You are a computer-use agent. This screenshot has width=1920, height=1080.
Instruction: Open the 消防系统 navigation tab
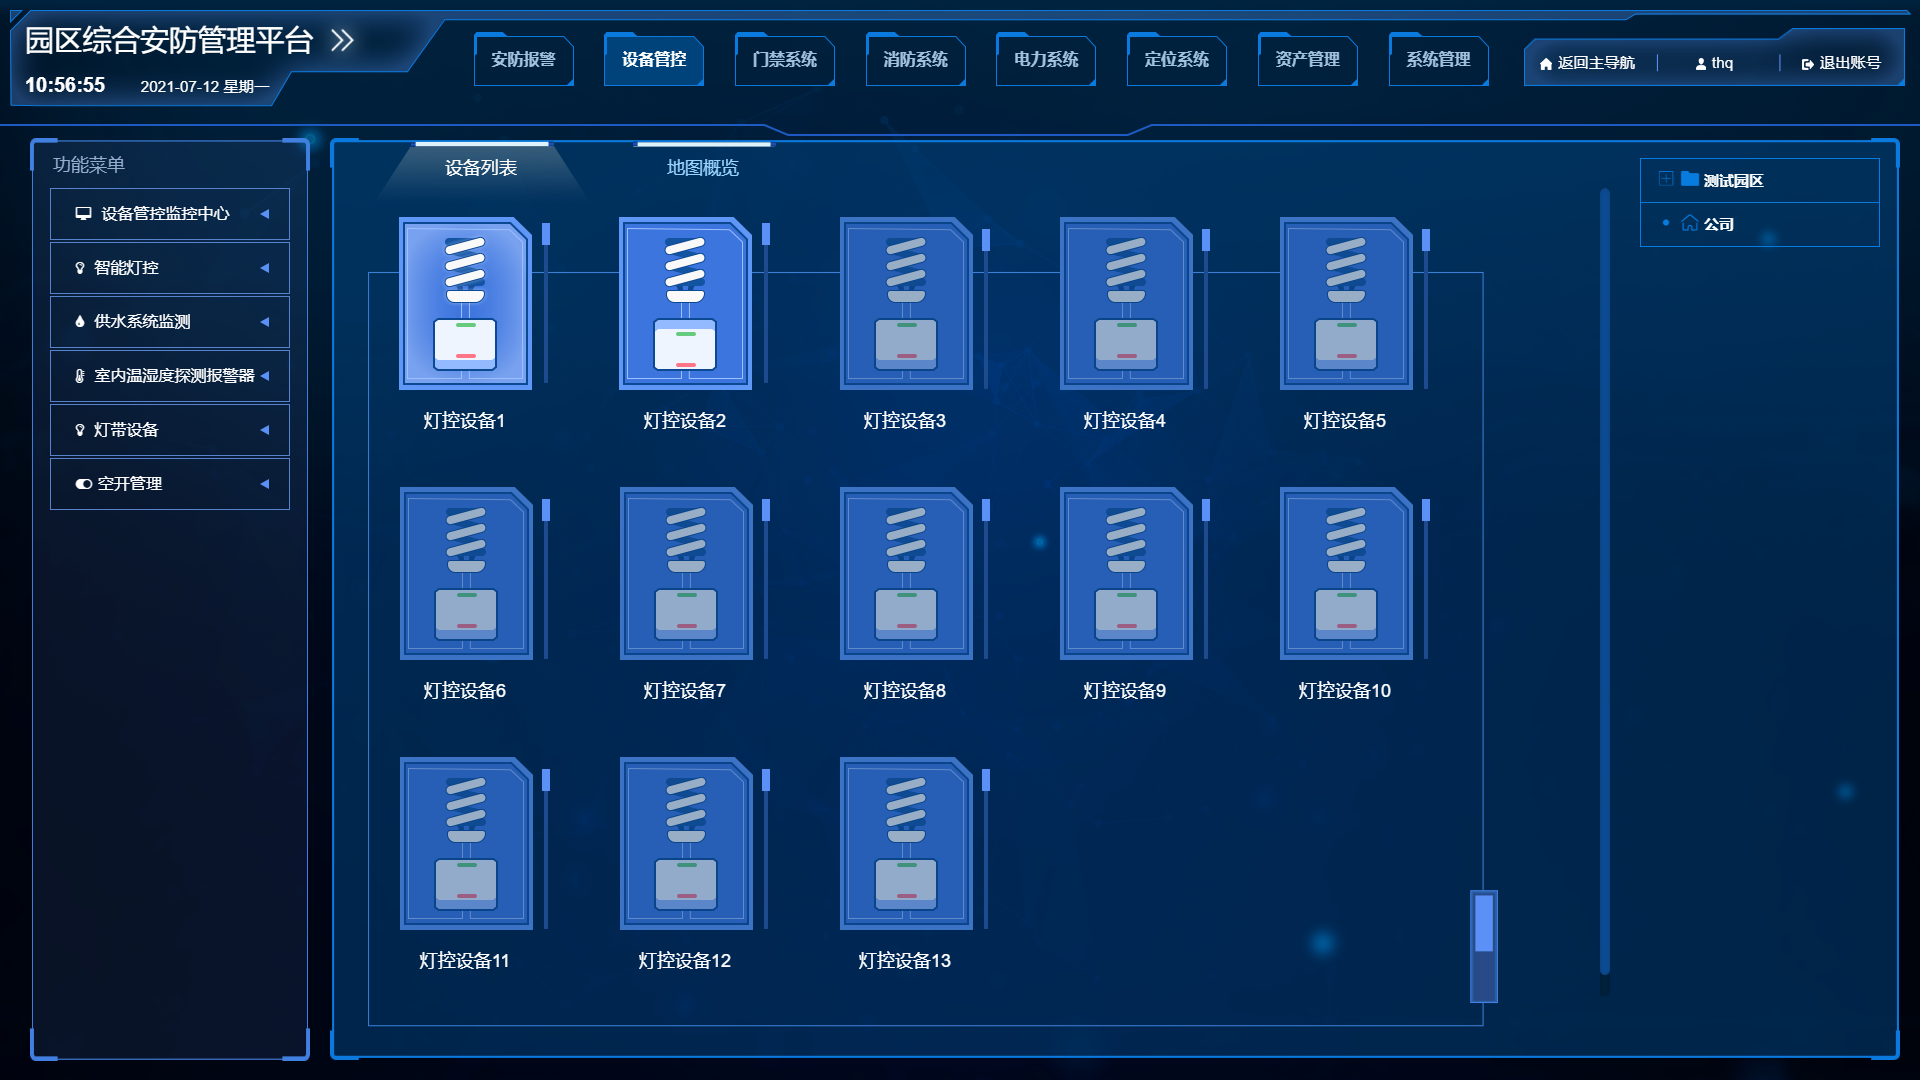(915, 60)
